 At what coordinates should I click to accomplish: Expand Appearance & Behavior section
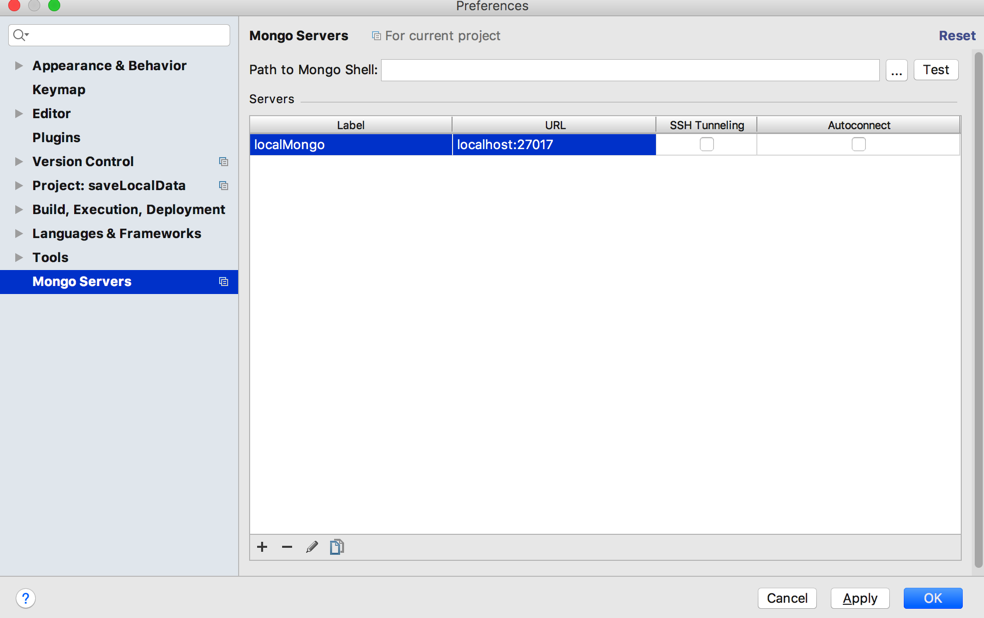click(x=19, y=65)
